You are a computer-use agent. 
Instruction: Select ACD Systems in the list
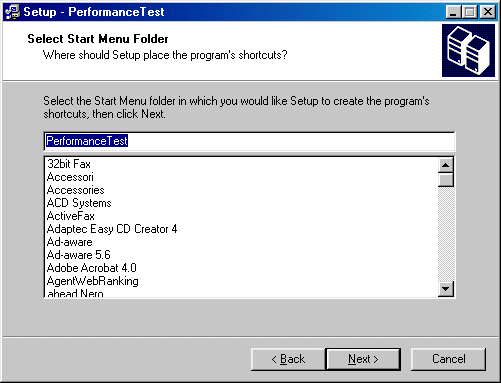(x=79, y=203)
